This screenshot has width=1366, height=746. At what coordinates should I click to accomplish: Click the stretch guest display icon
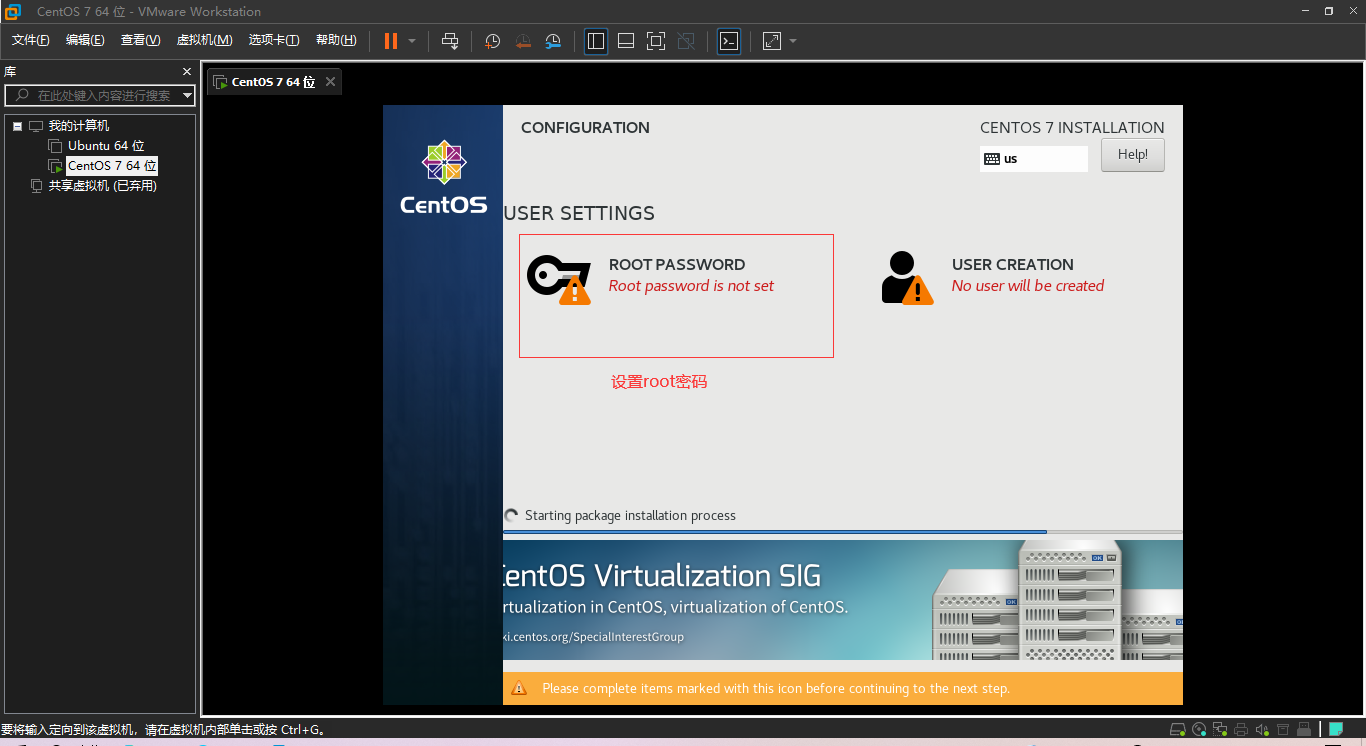click(x=772, y=41)
